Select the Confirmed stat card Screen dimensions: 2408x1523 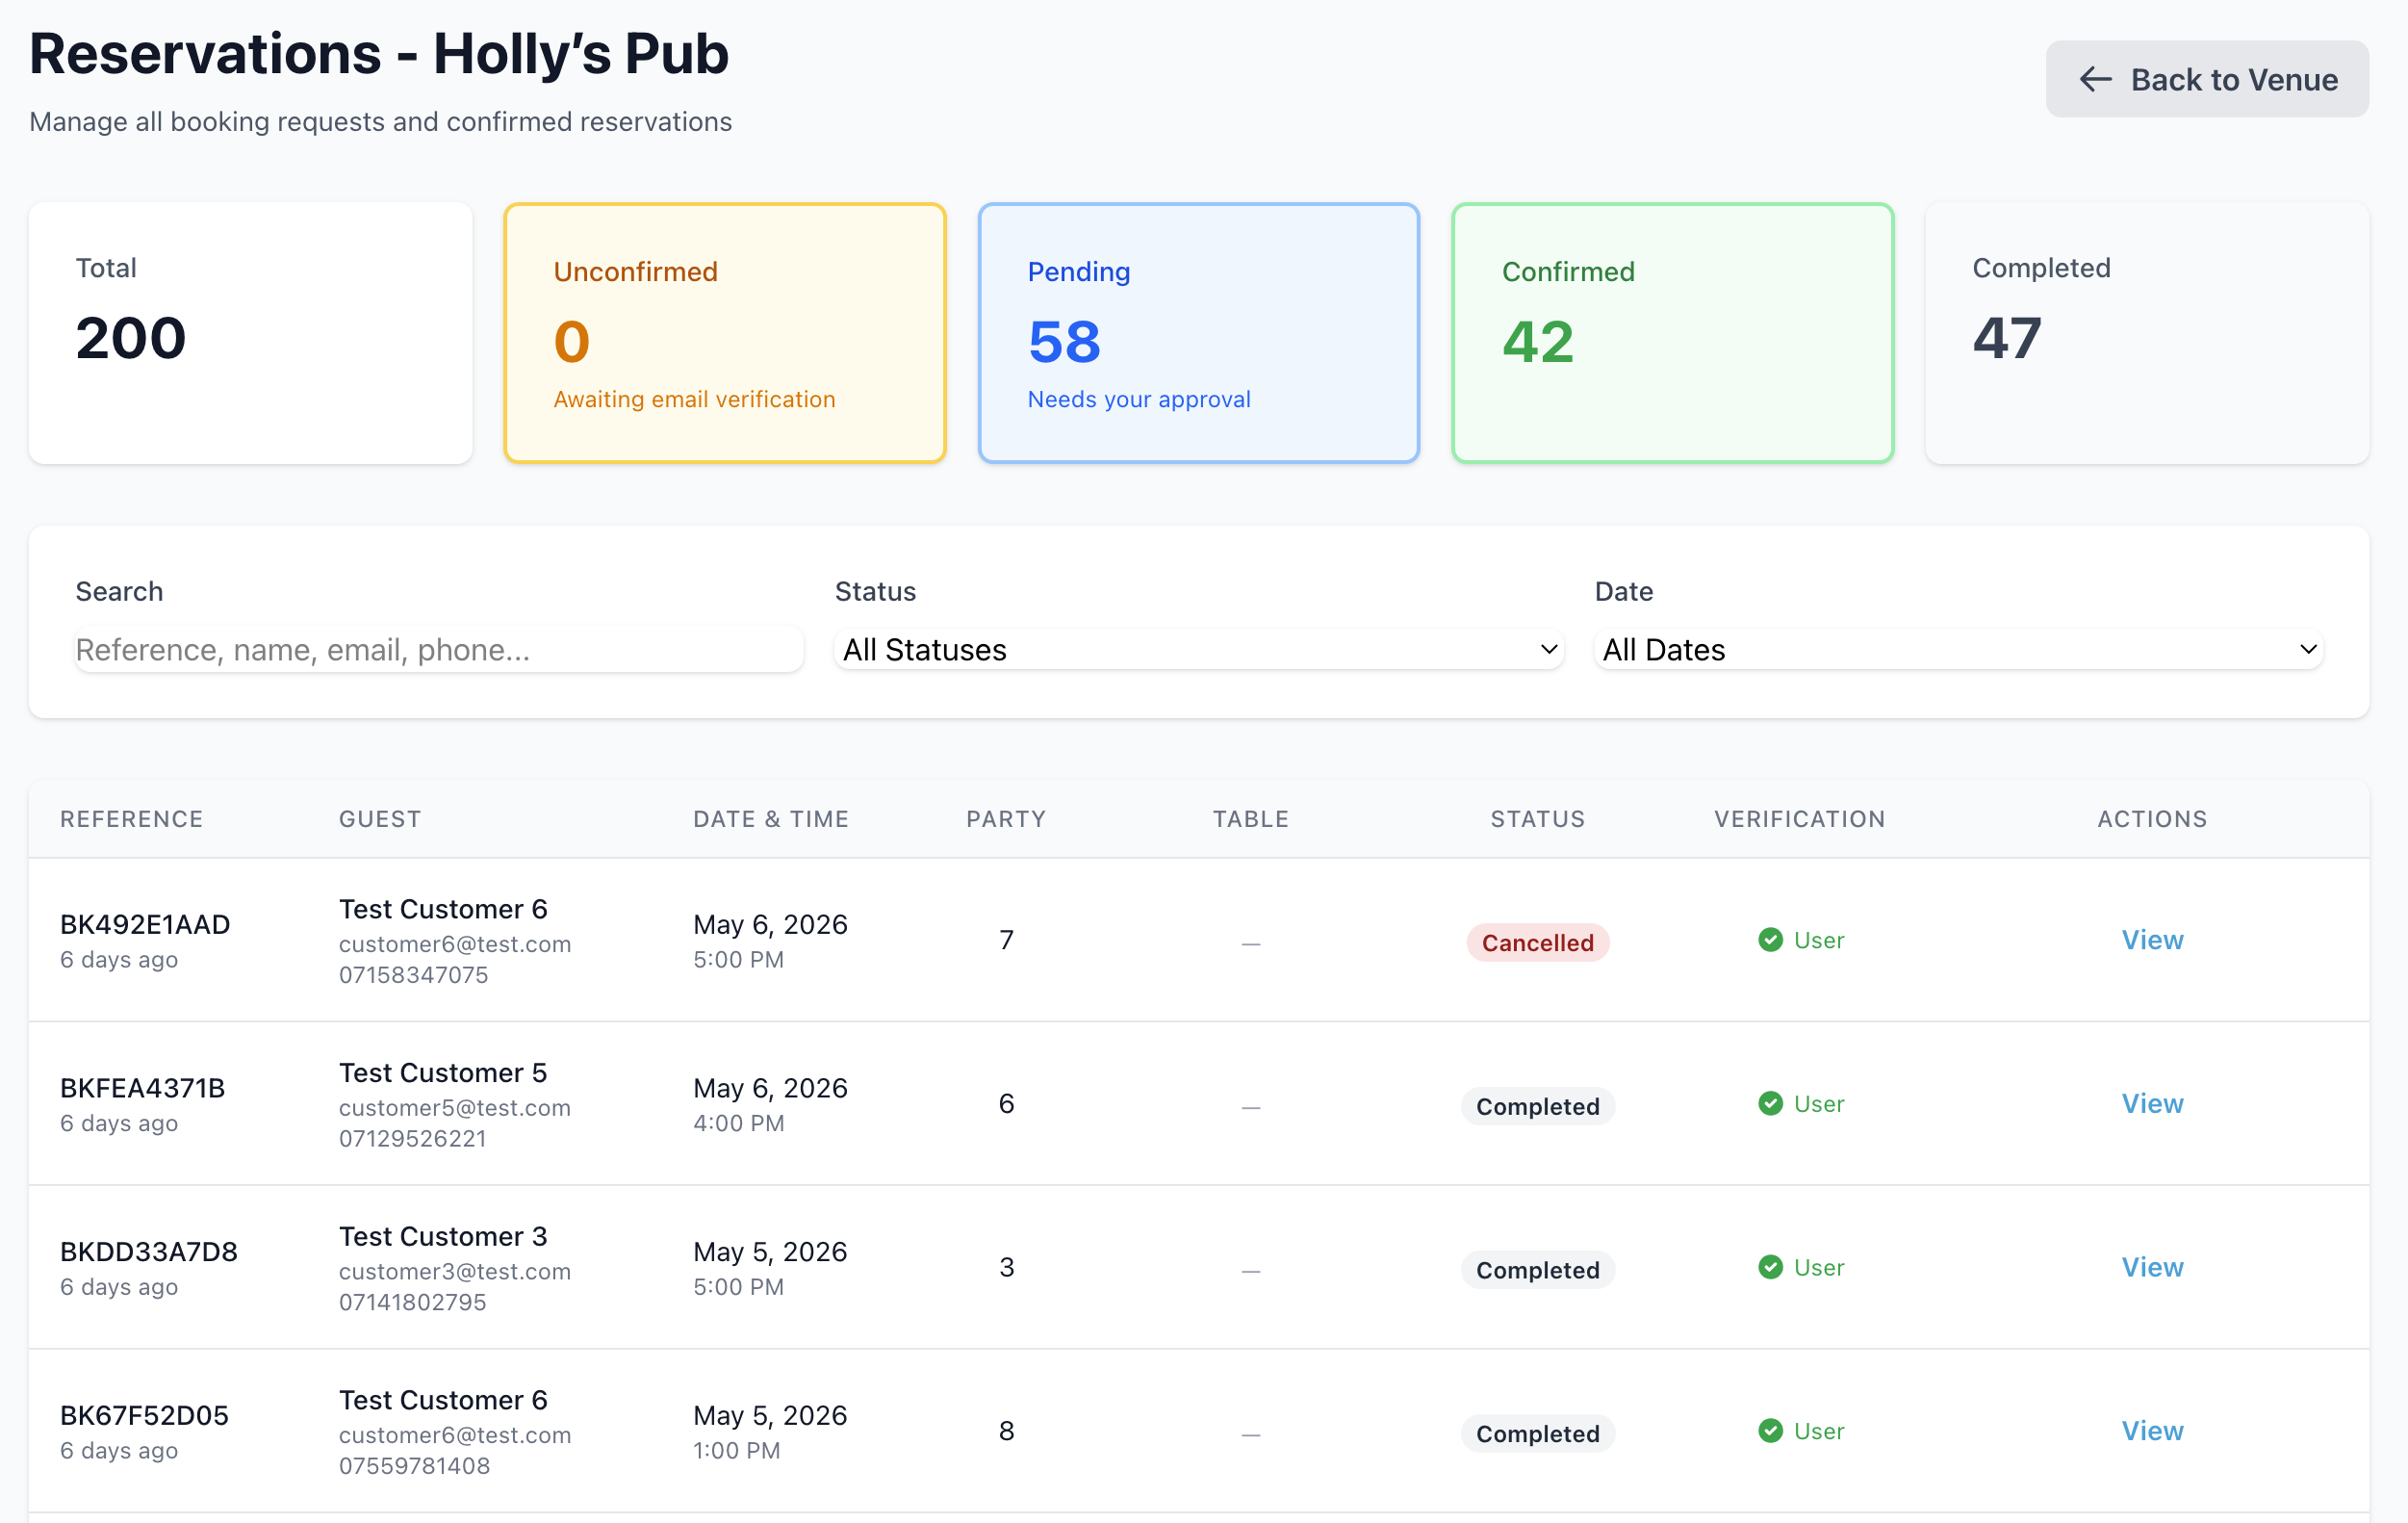(x=1672, y=333)
